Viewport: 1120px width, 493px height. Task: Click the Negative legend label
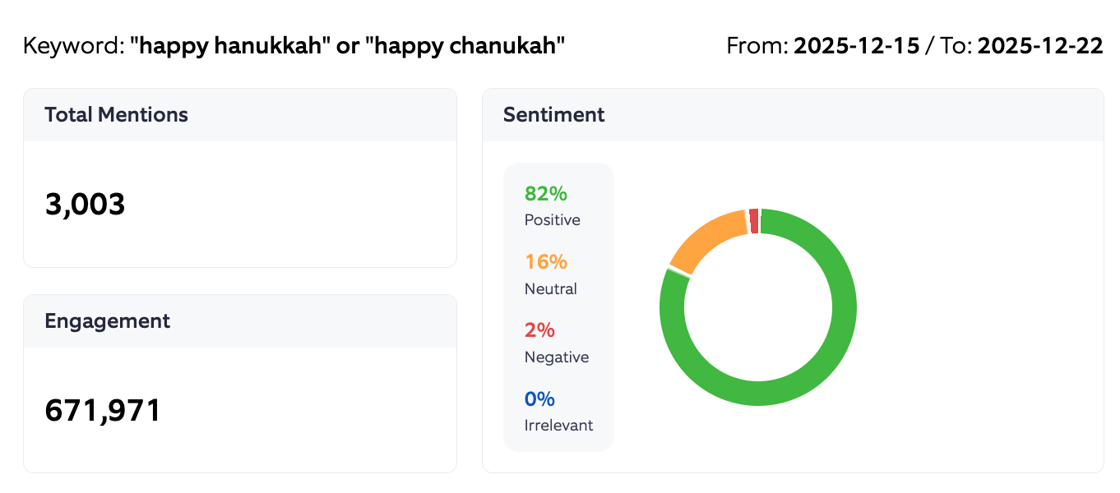(x=556, y=357)
